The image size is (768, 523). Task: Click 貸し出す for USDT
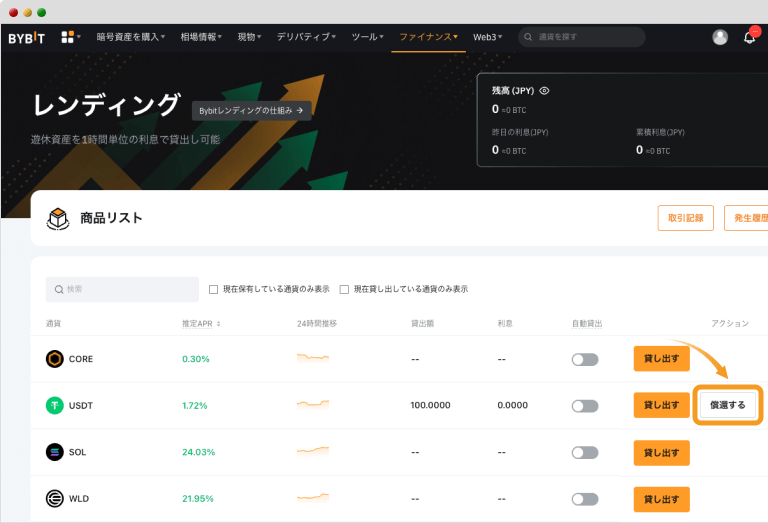(x=661, y=405)
